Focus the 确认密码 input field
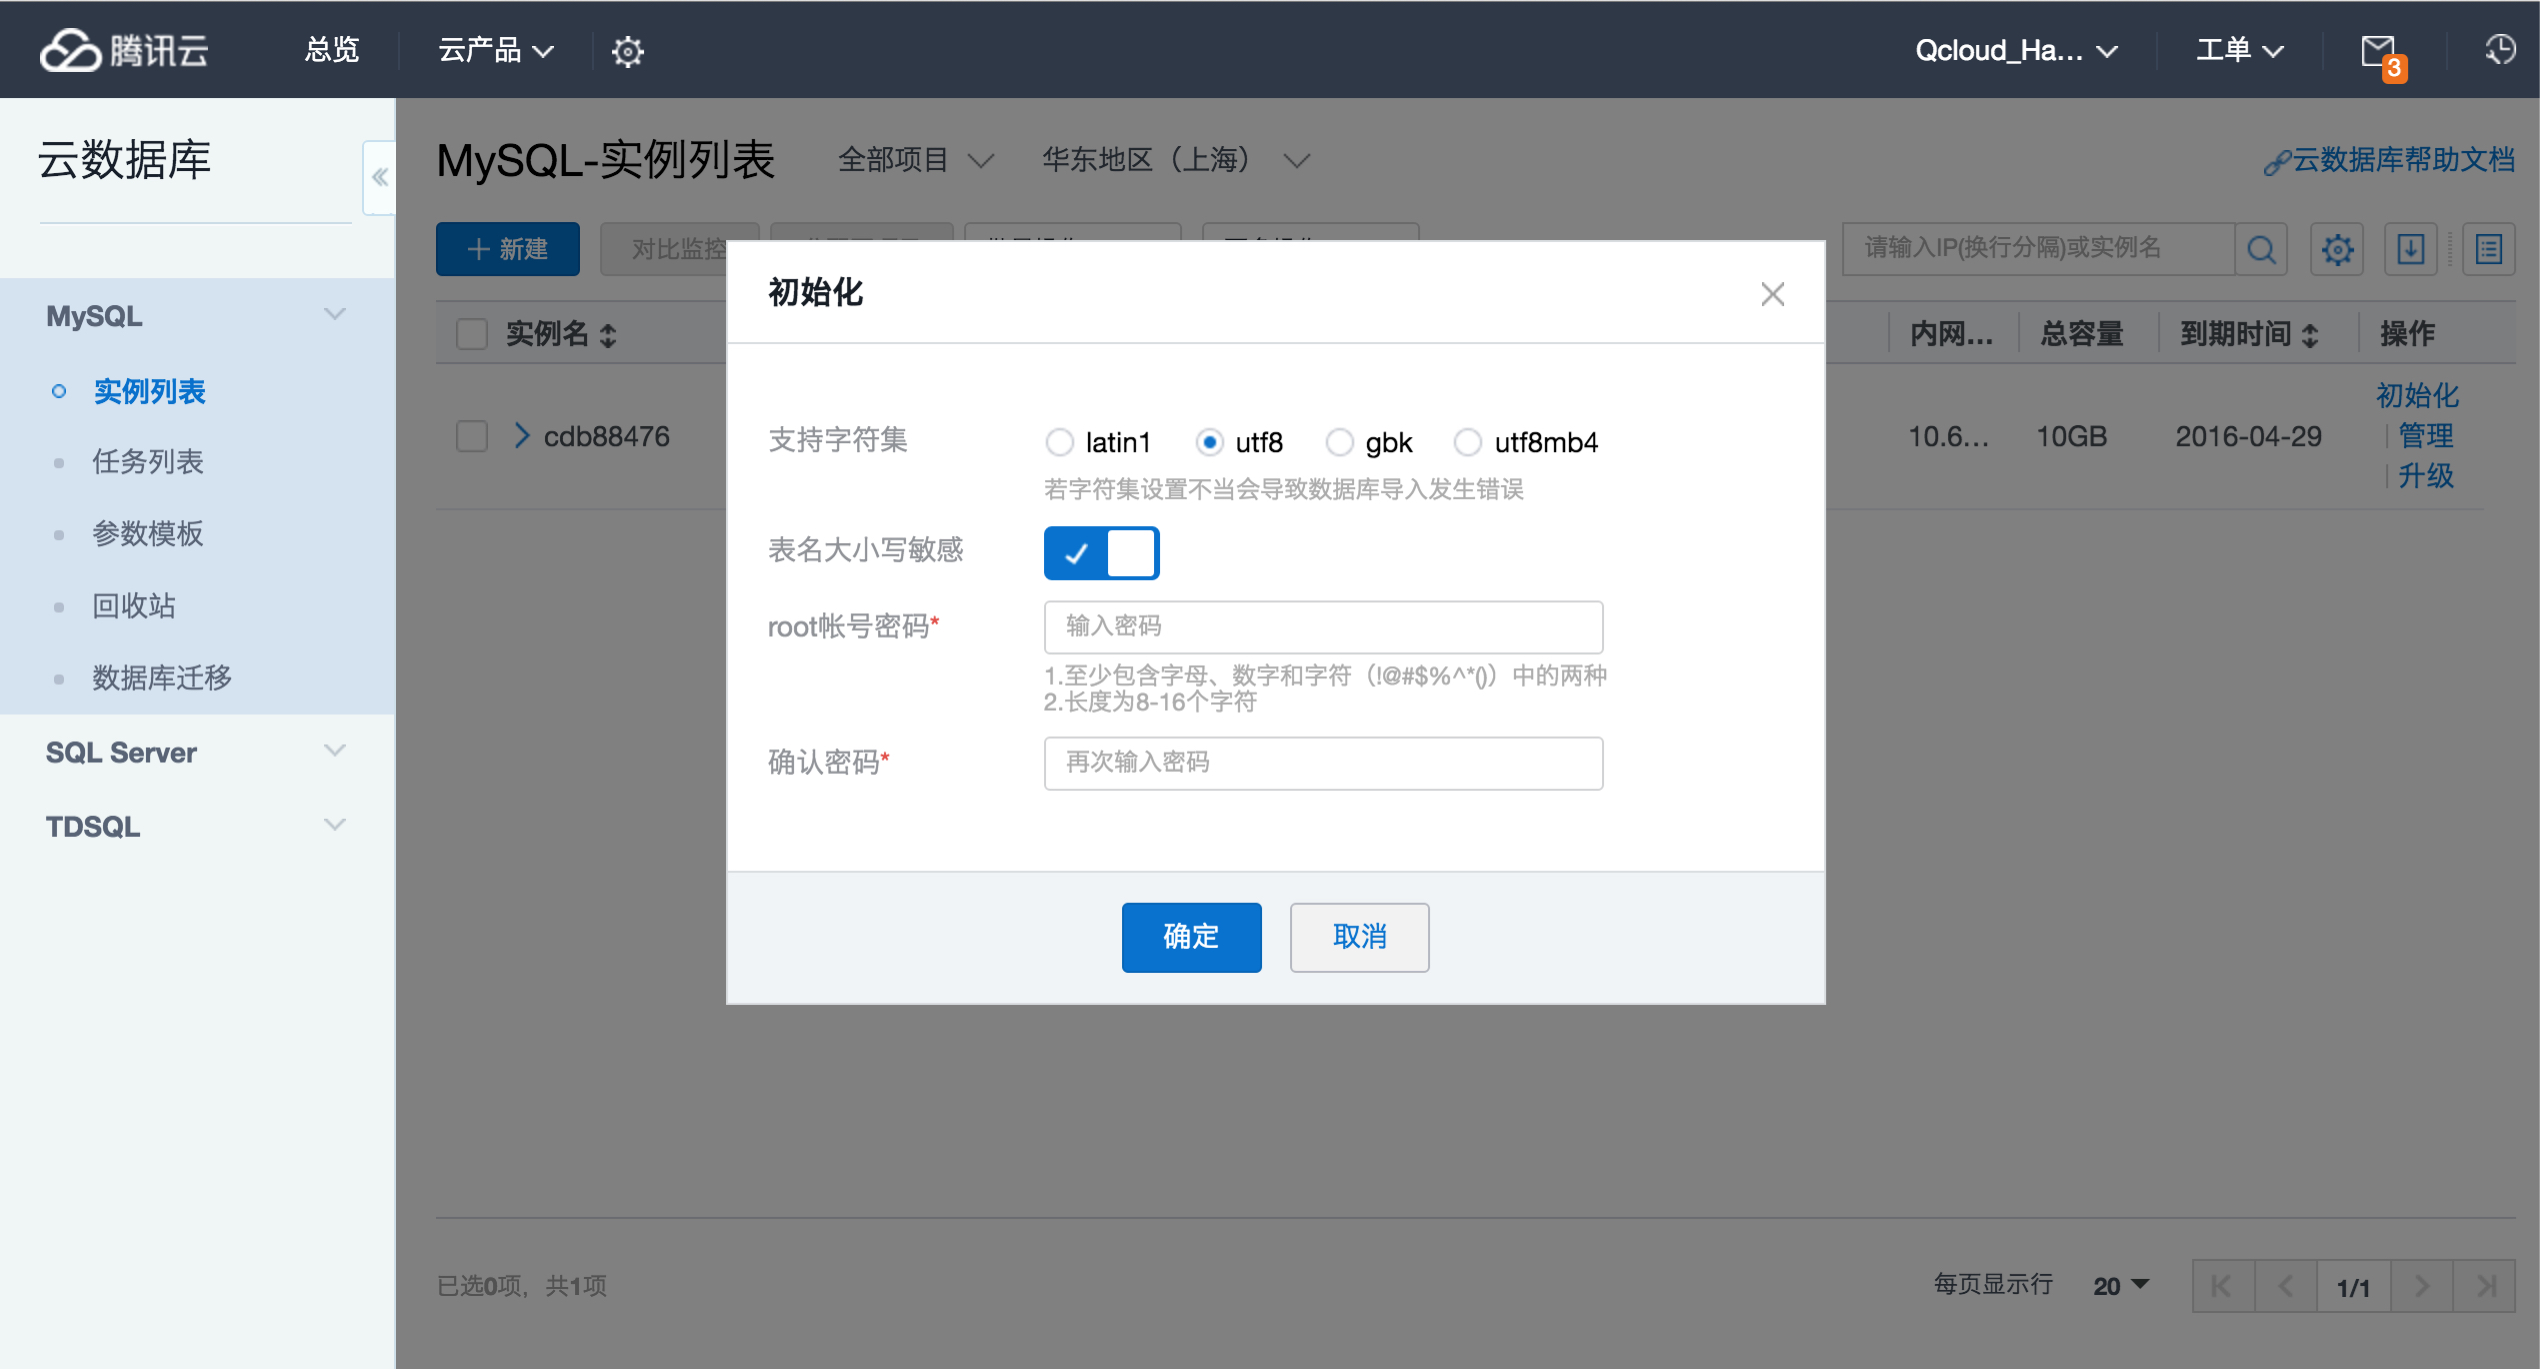Image resolution: width=2540 pixels, height=1369 pixels. (1323, 764)
